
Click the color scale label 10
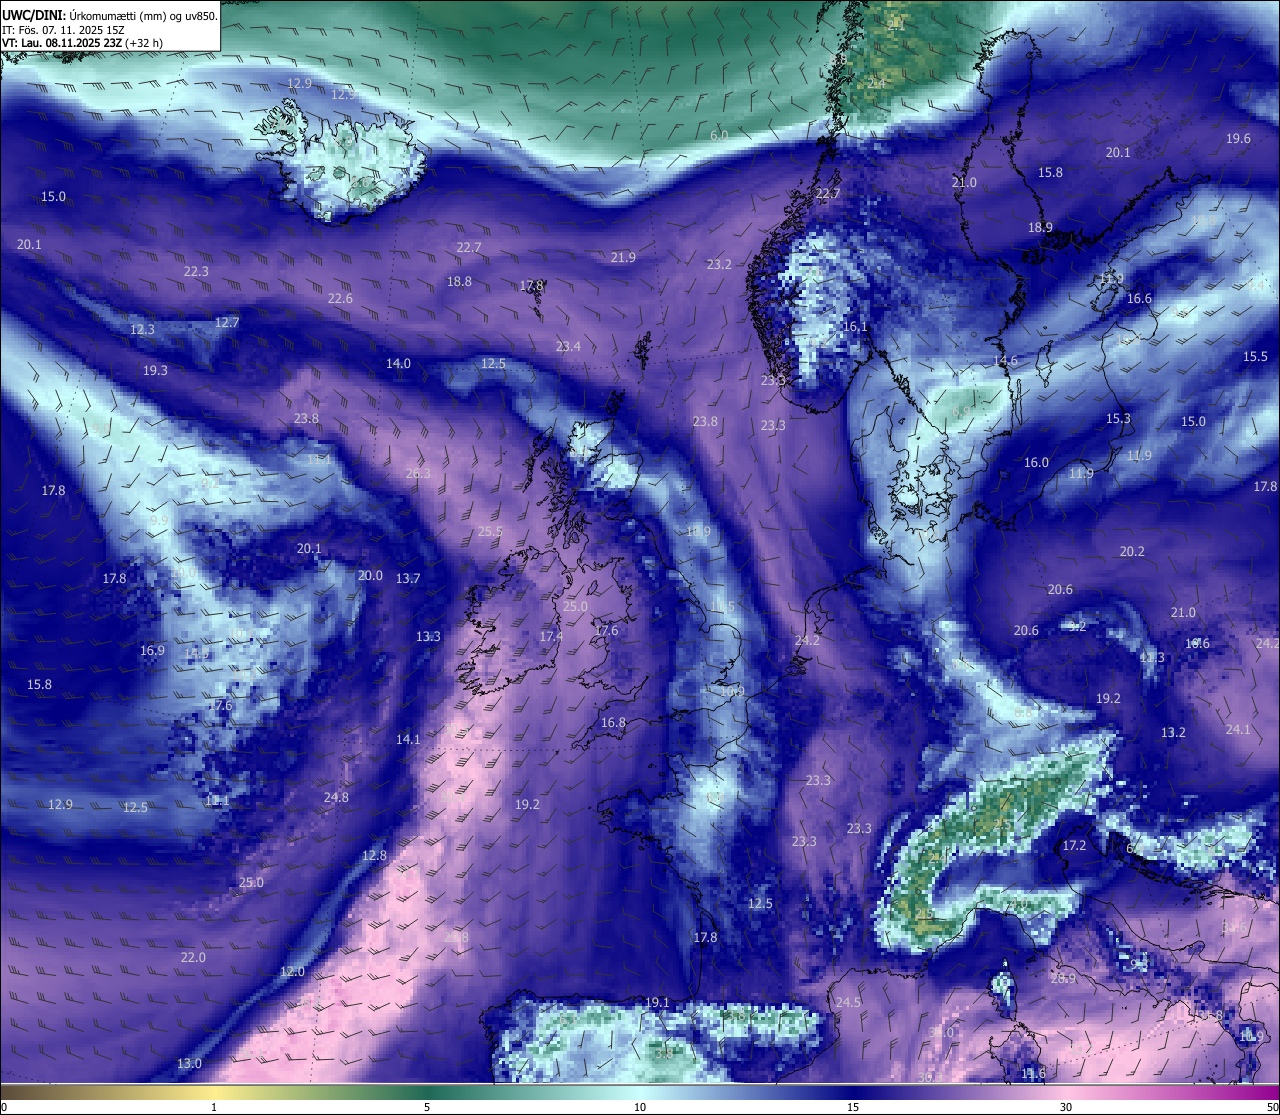tap(640, 1107)
